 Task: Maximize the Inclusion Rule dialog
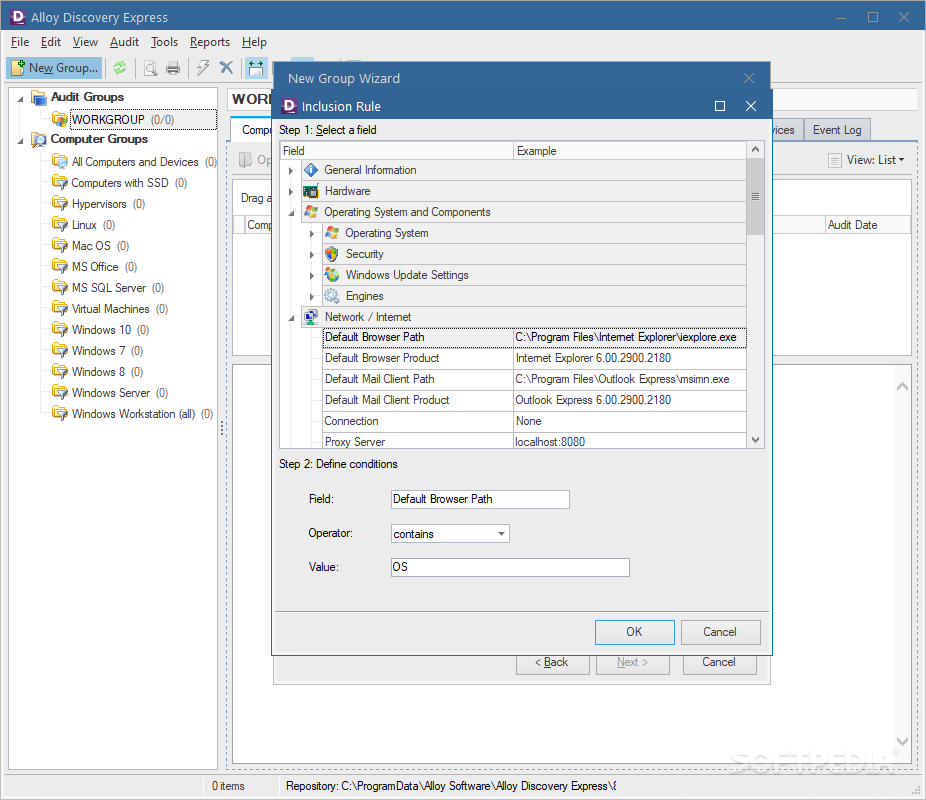(720, 106)
